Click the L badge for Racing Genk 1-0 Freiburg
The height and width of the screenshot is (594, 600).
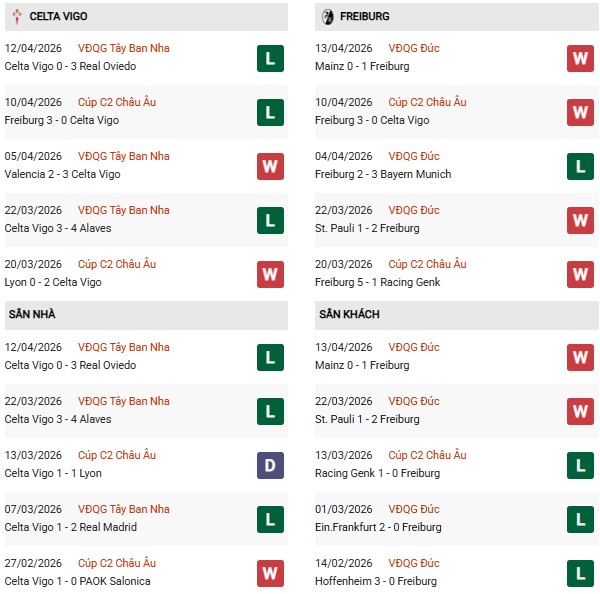tap(580, 464)
